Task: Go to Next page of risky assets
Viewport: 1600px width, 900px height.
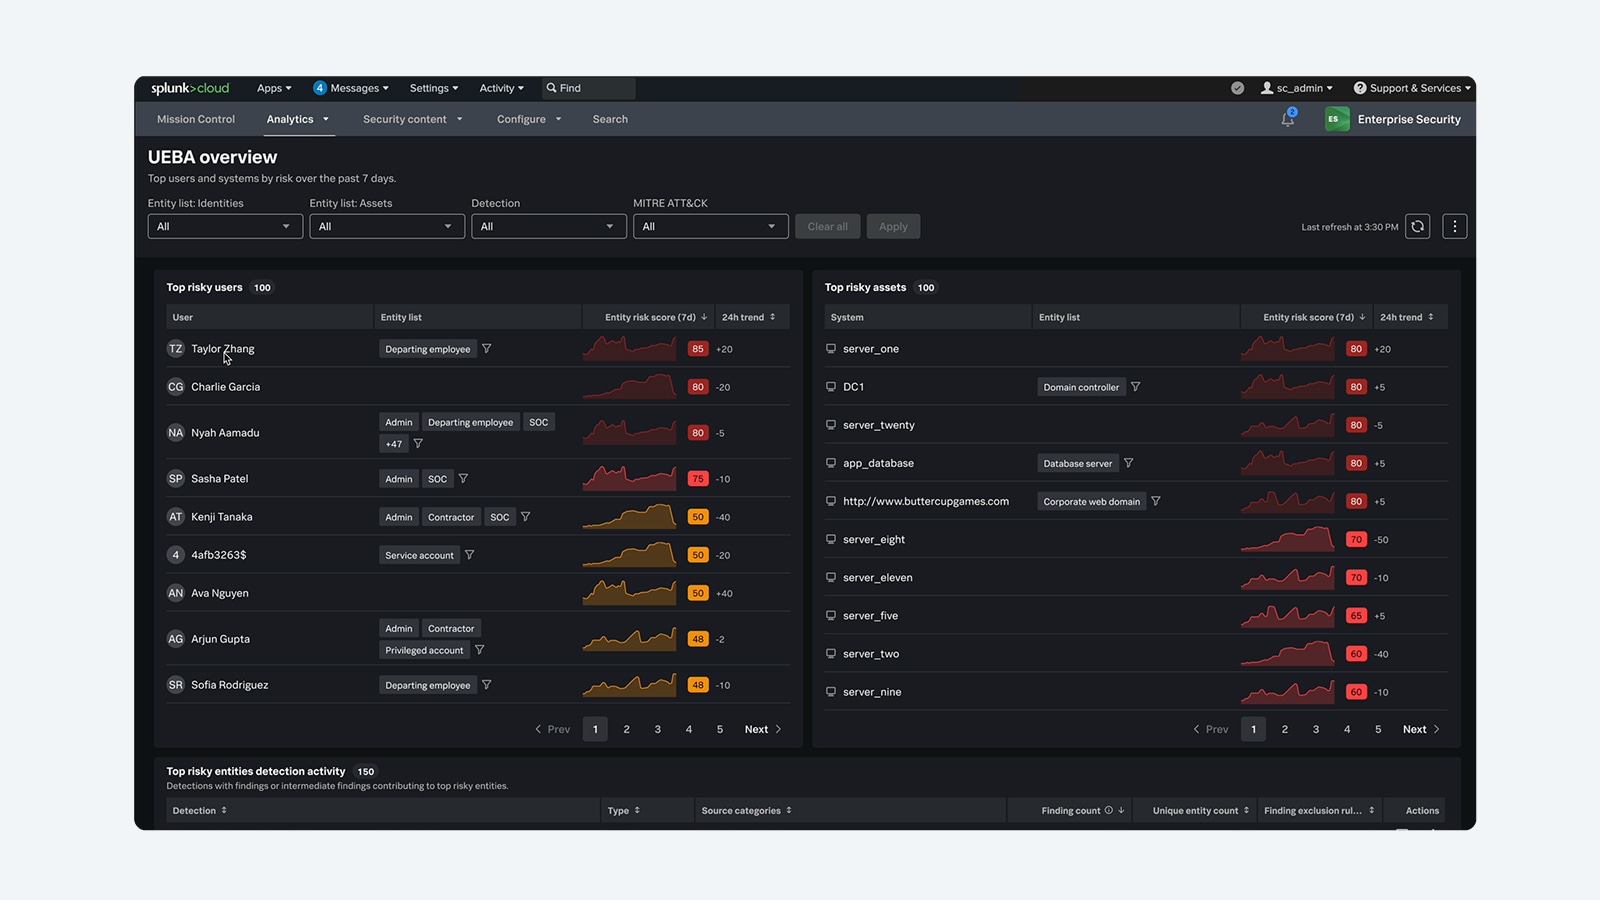Action: tap(1421, 730)
